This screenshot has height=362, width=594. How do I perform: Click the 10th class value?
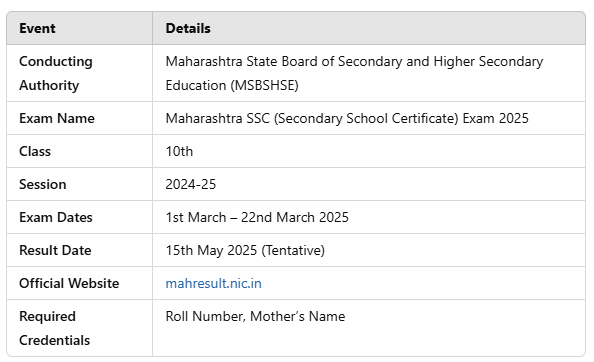(x=179, y=151)
